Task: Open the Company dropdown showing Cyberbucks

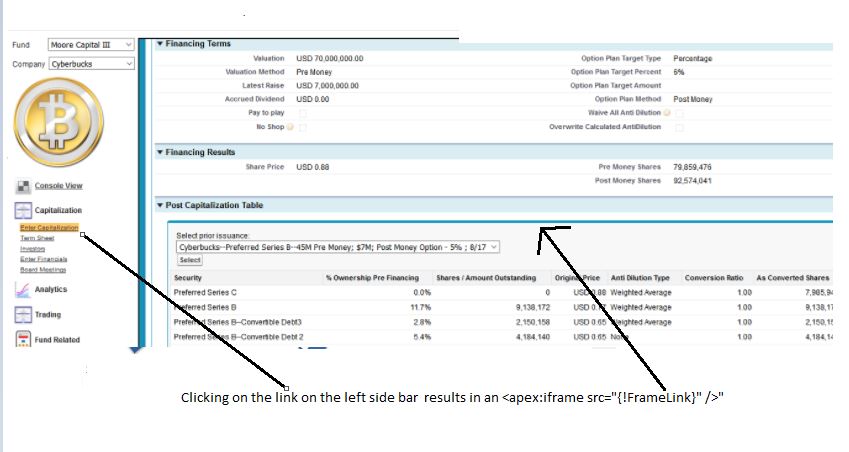Action: [91, 64]
